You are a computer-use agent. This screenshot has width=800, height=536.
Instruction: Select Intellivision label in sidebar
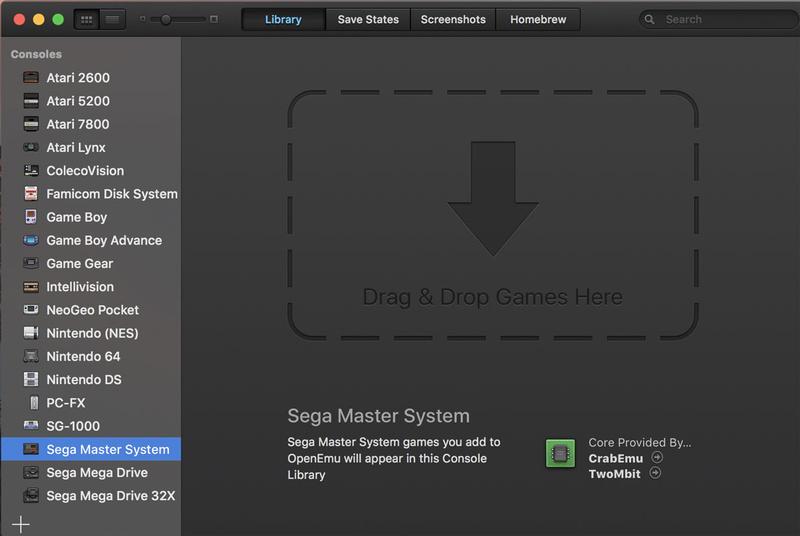[80, 287]
